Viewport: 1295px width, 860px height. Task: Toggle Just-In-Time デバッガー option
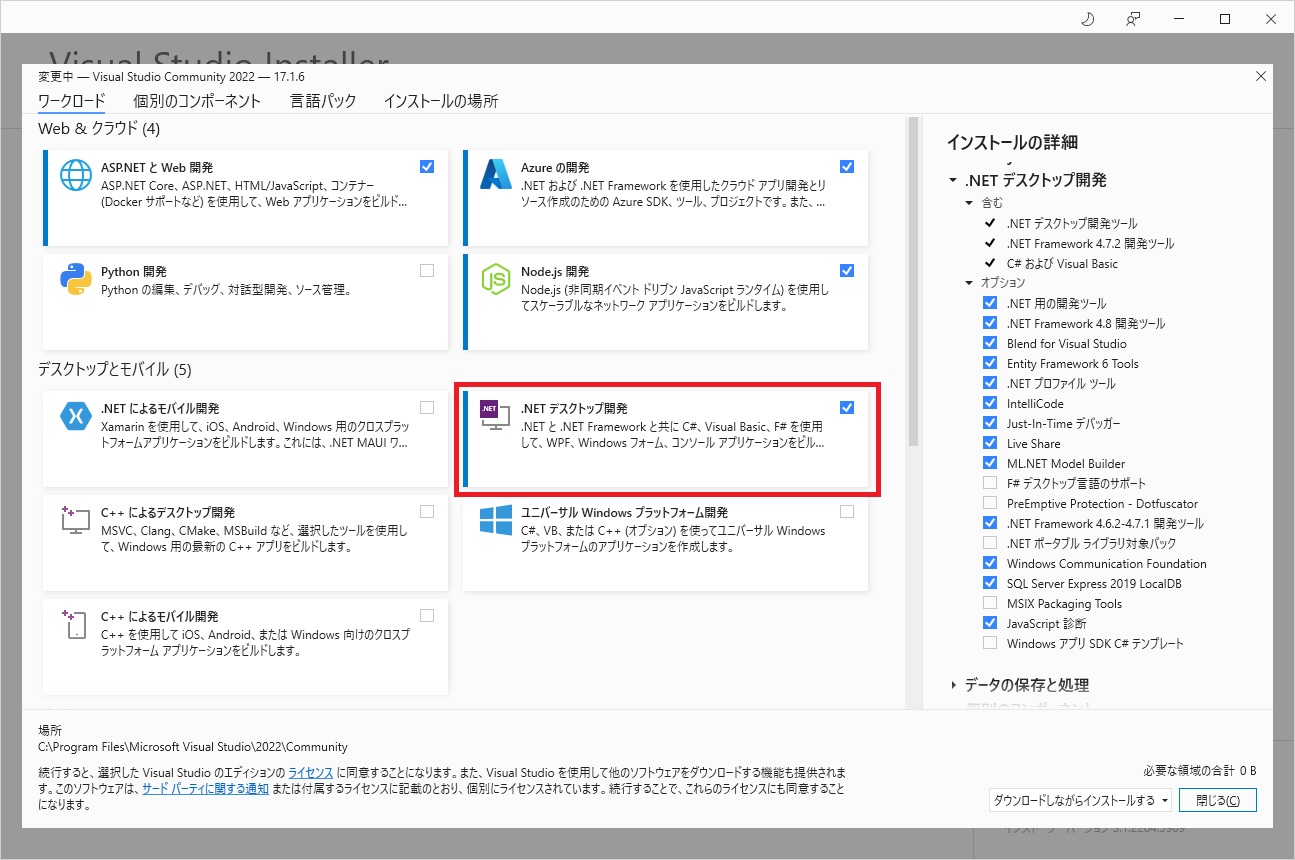coord(990,423)
